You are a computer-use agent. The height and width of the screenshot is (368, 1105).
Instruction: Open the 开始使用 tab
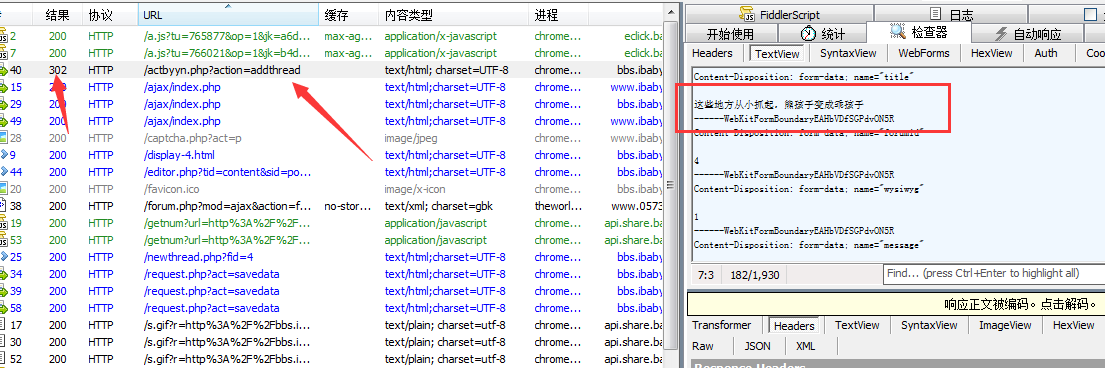click(x=731, y=33)
